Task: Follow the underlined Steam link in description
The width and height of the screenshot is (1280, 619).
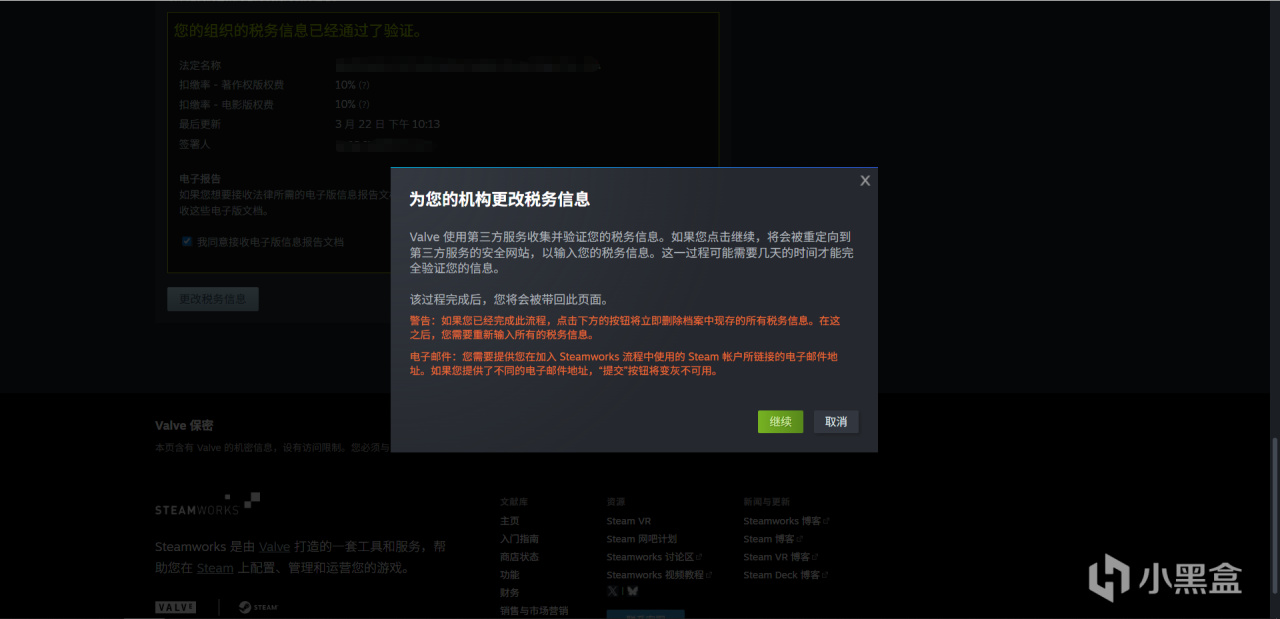Action: [215, 568]
